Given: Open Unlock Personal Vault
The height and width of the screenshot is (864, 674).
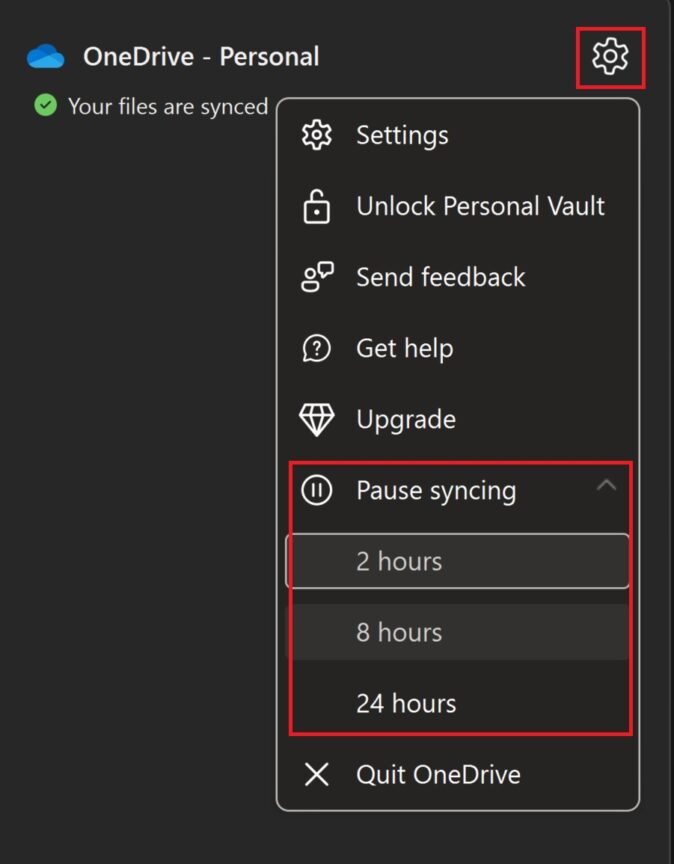Looking at the screenshot, I should pos(480,206).
